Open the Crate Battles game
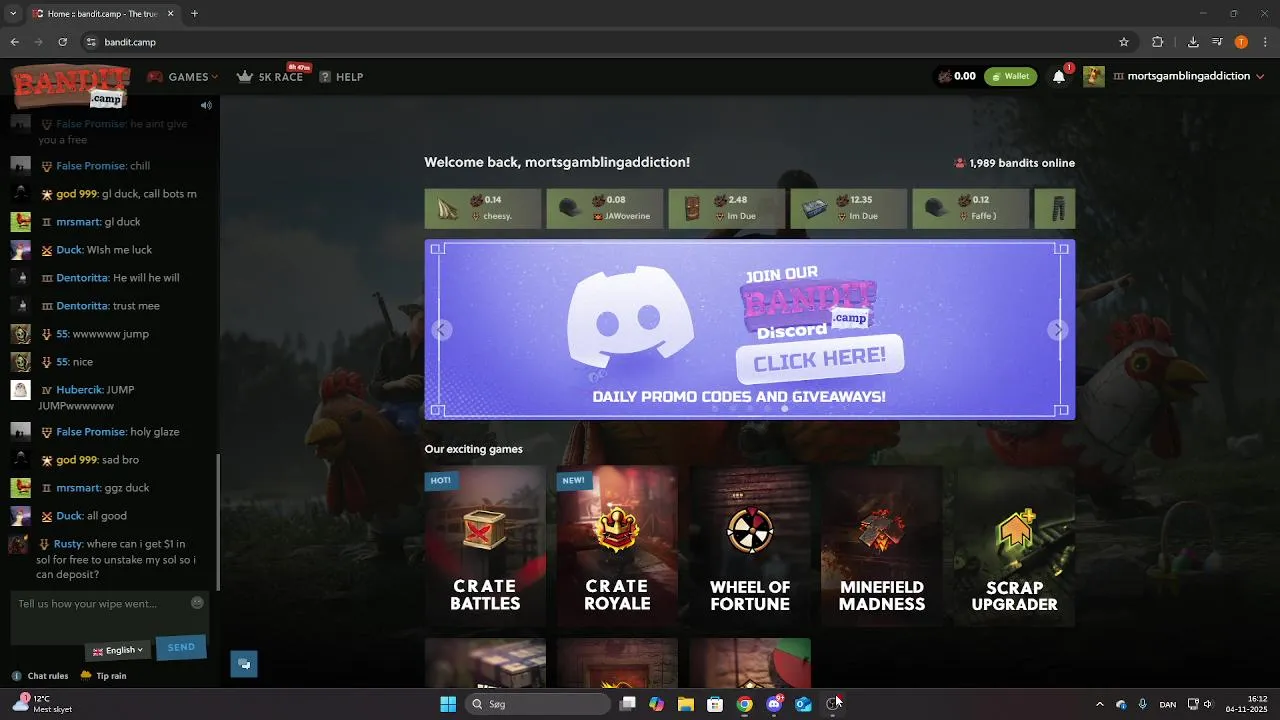This screenshot has height=720, width=1280. 485,545
